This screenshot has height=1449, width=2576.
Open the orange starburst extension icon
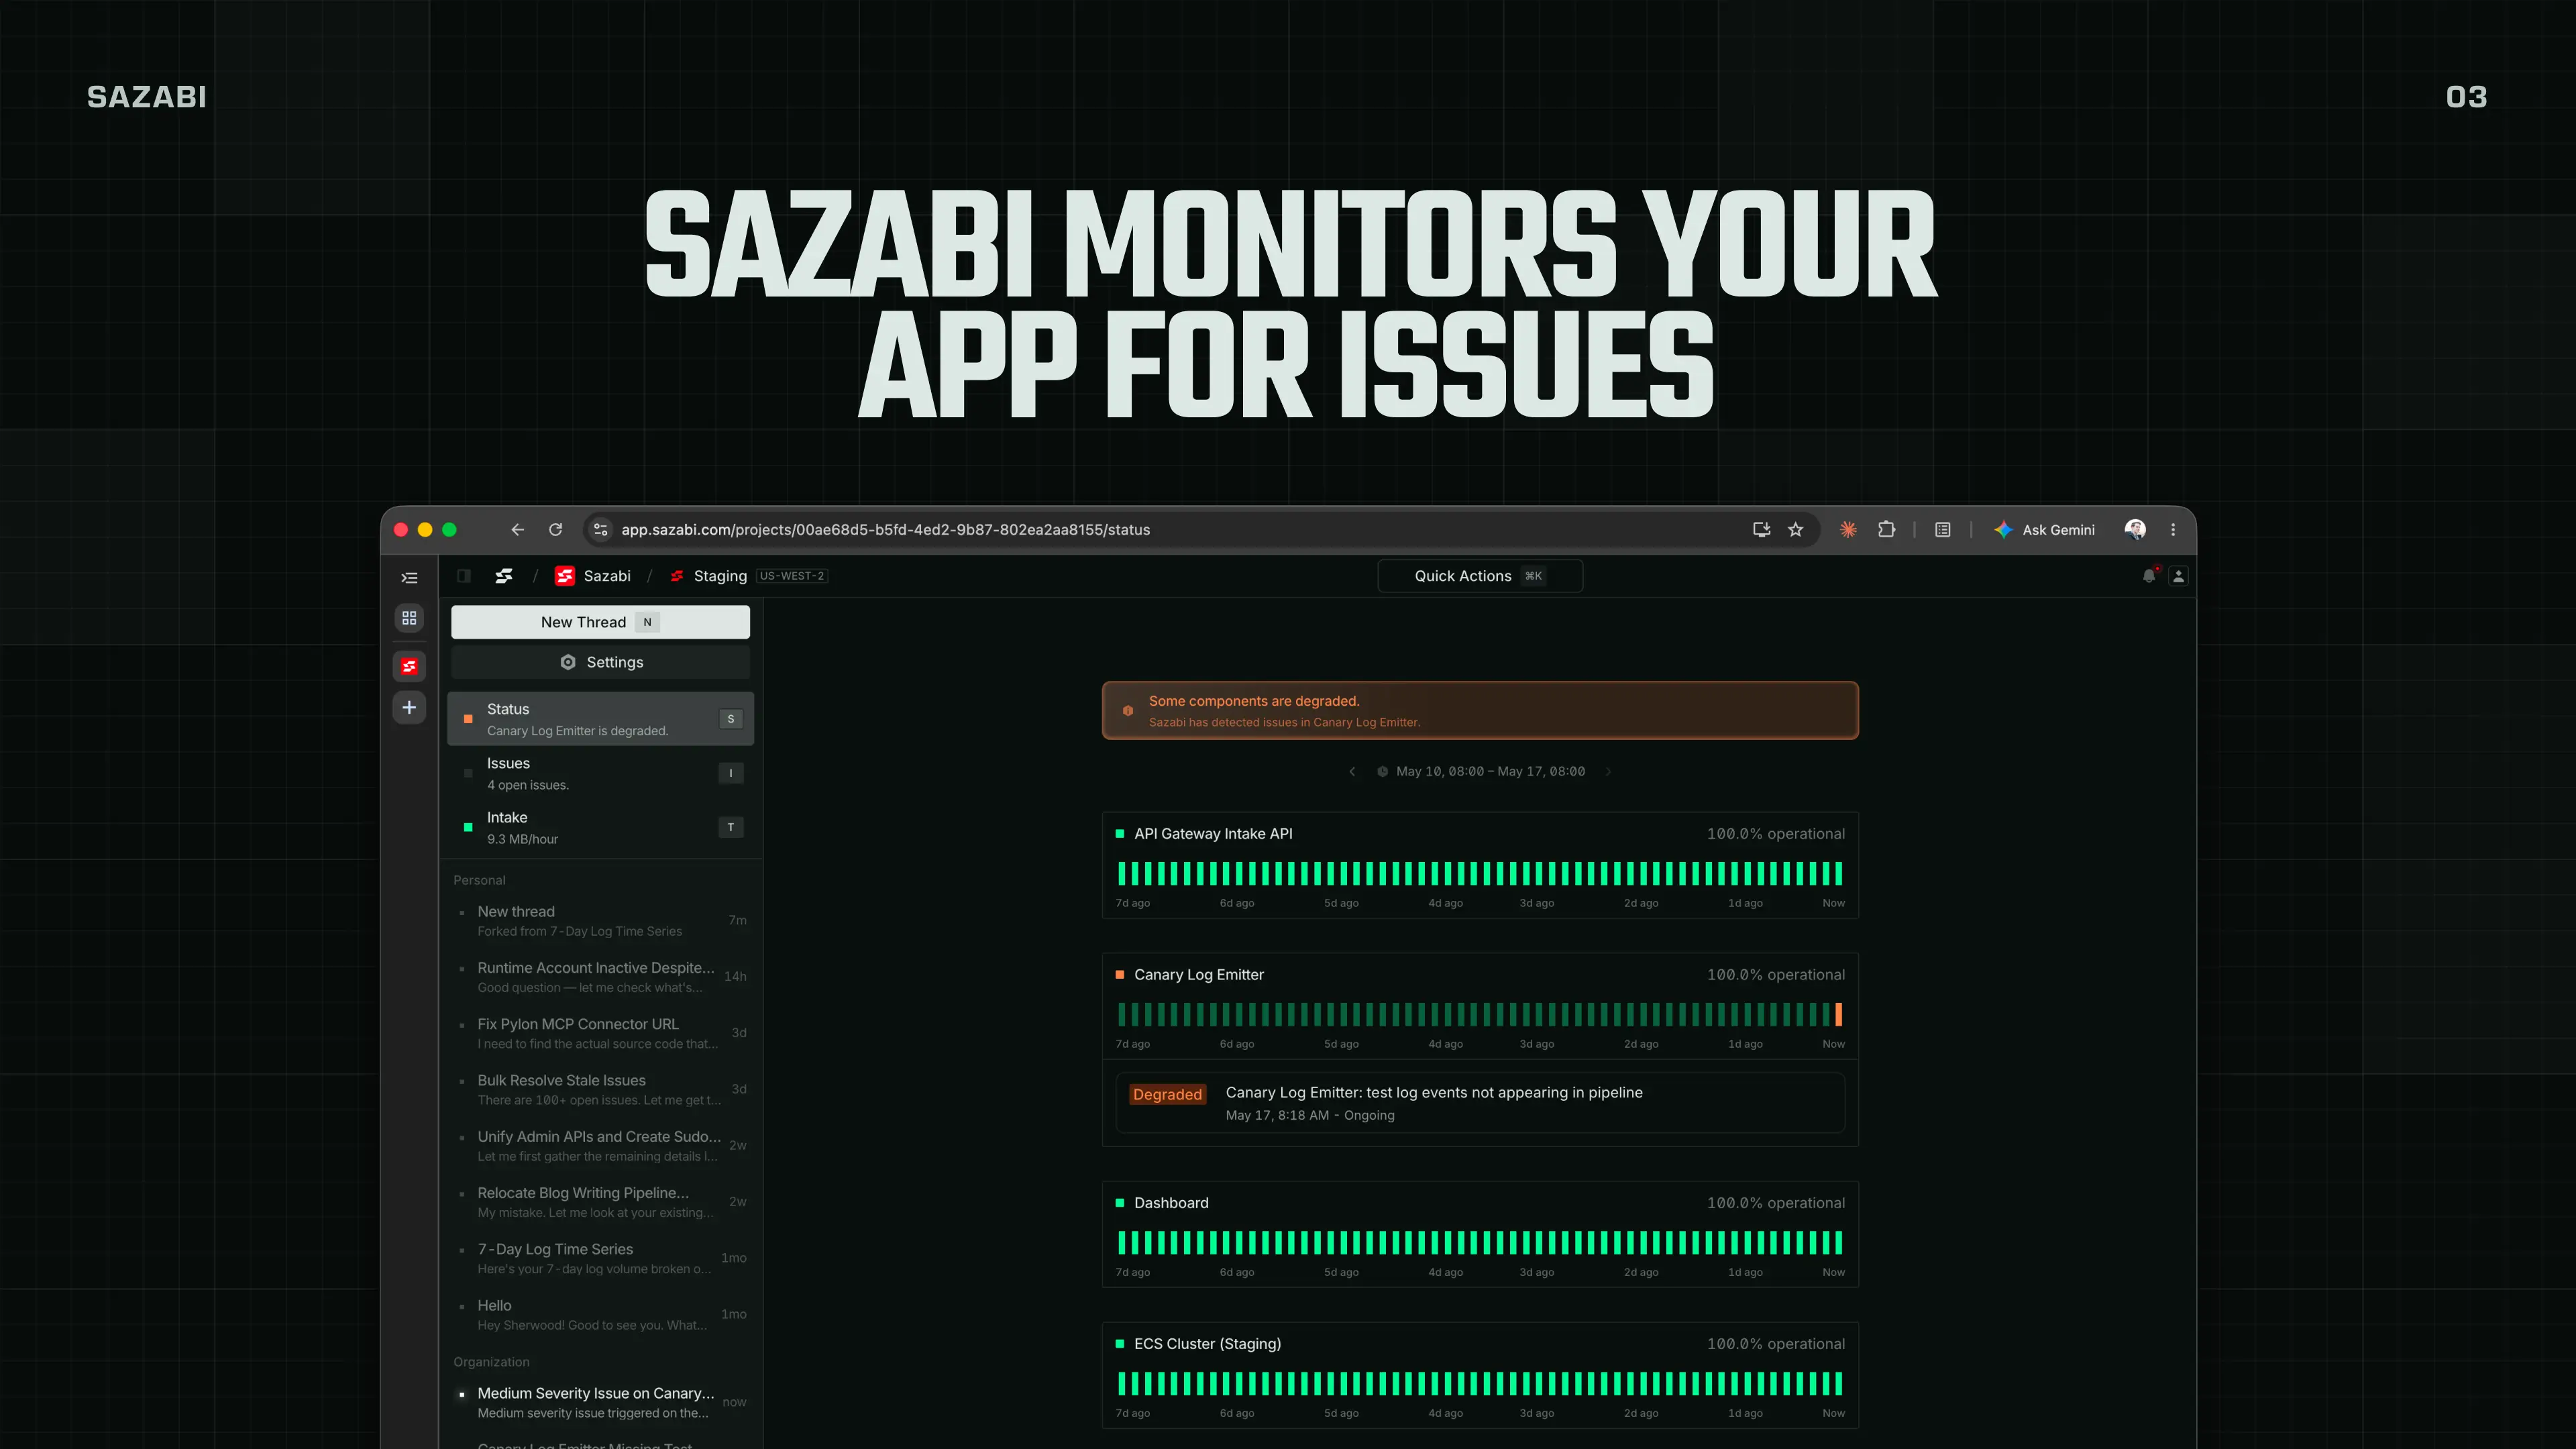(x=1848, y=530)
